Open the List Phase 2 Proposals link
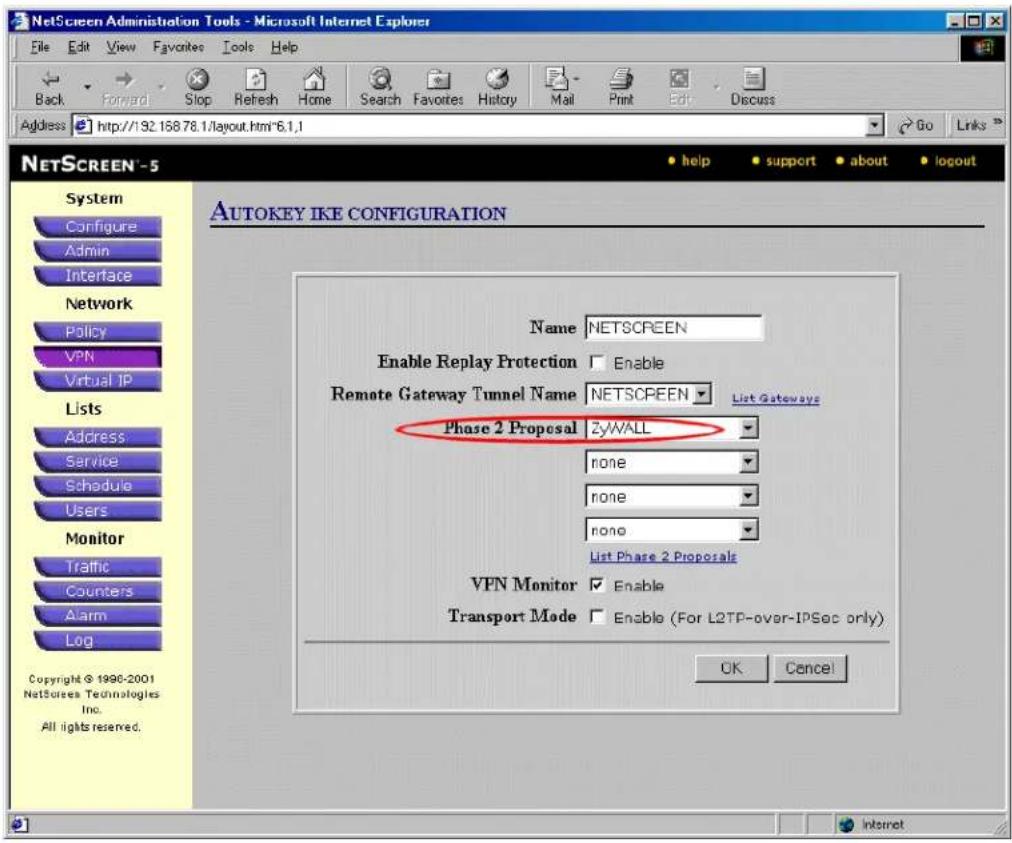Screen dimensions: 1012x843 point(663,556)
